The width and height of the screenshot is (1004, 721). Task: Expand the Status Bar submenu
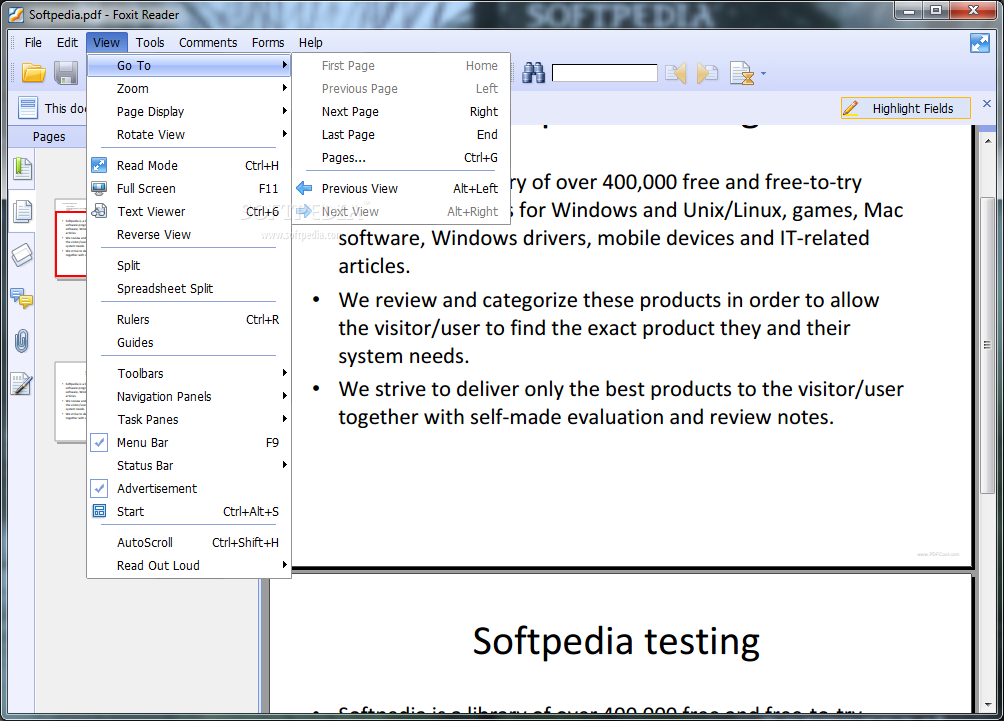189,466
